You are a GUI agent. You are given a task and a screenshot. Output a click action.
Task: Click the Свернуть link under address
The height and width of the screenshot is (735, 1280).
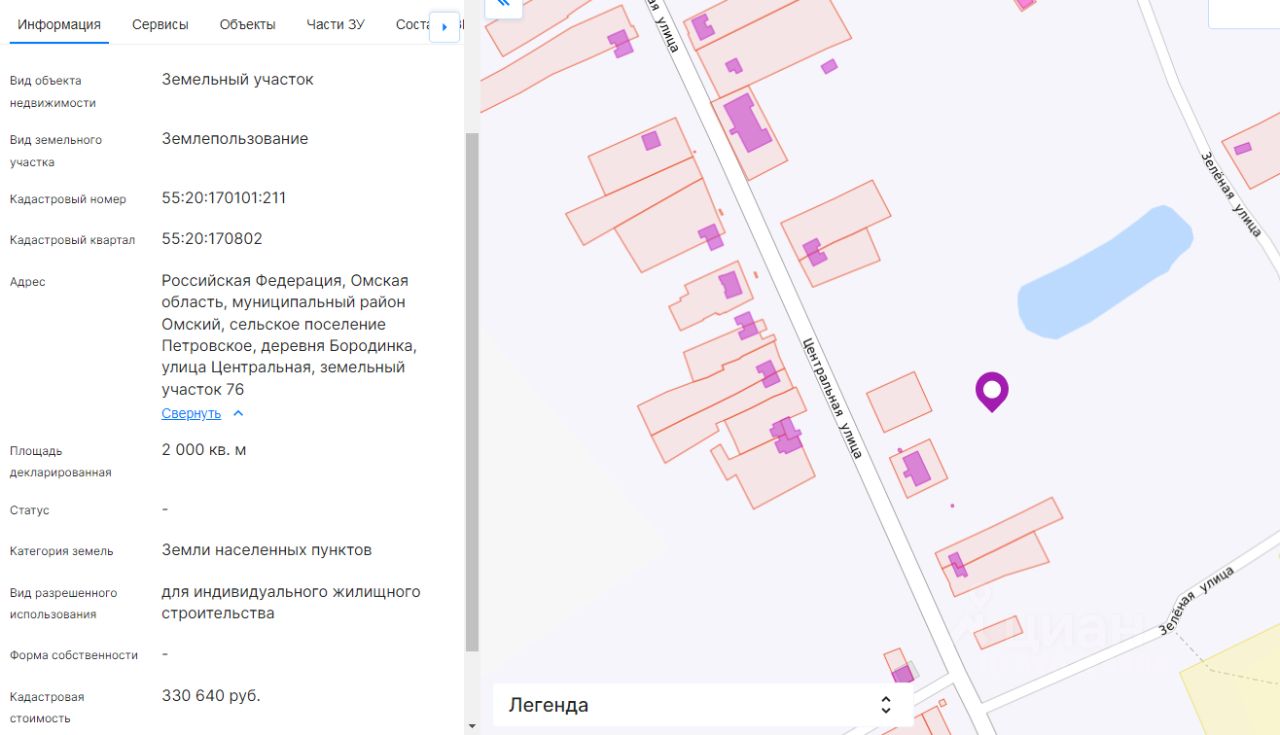(191, 413)
